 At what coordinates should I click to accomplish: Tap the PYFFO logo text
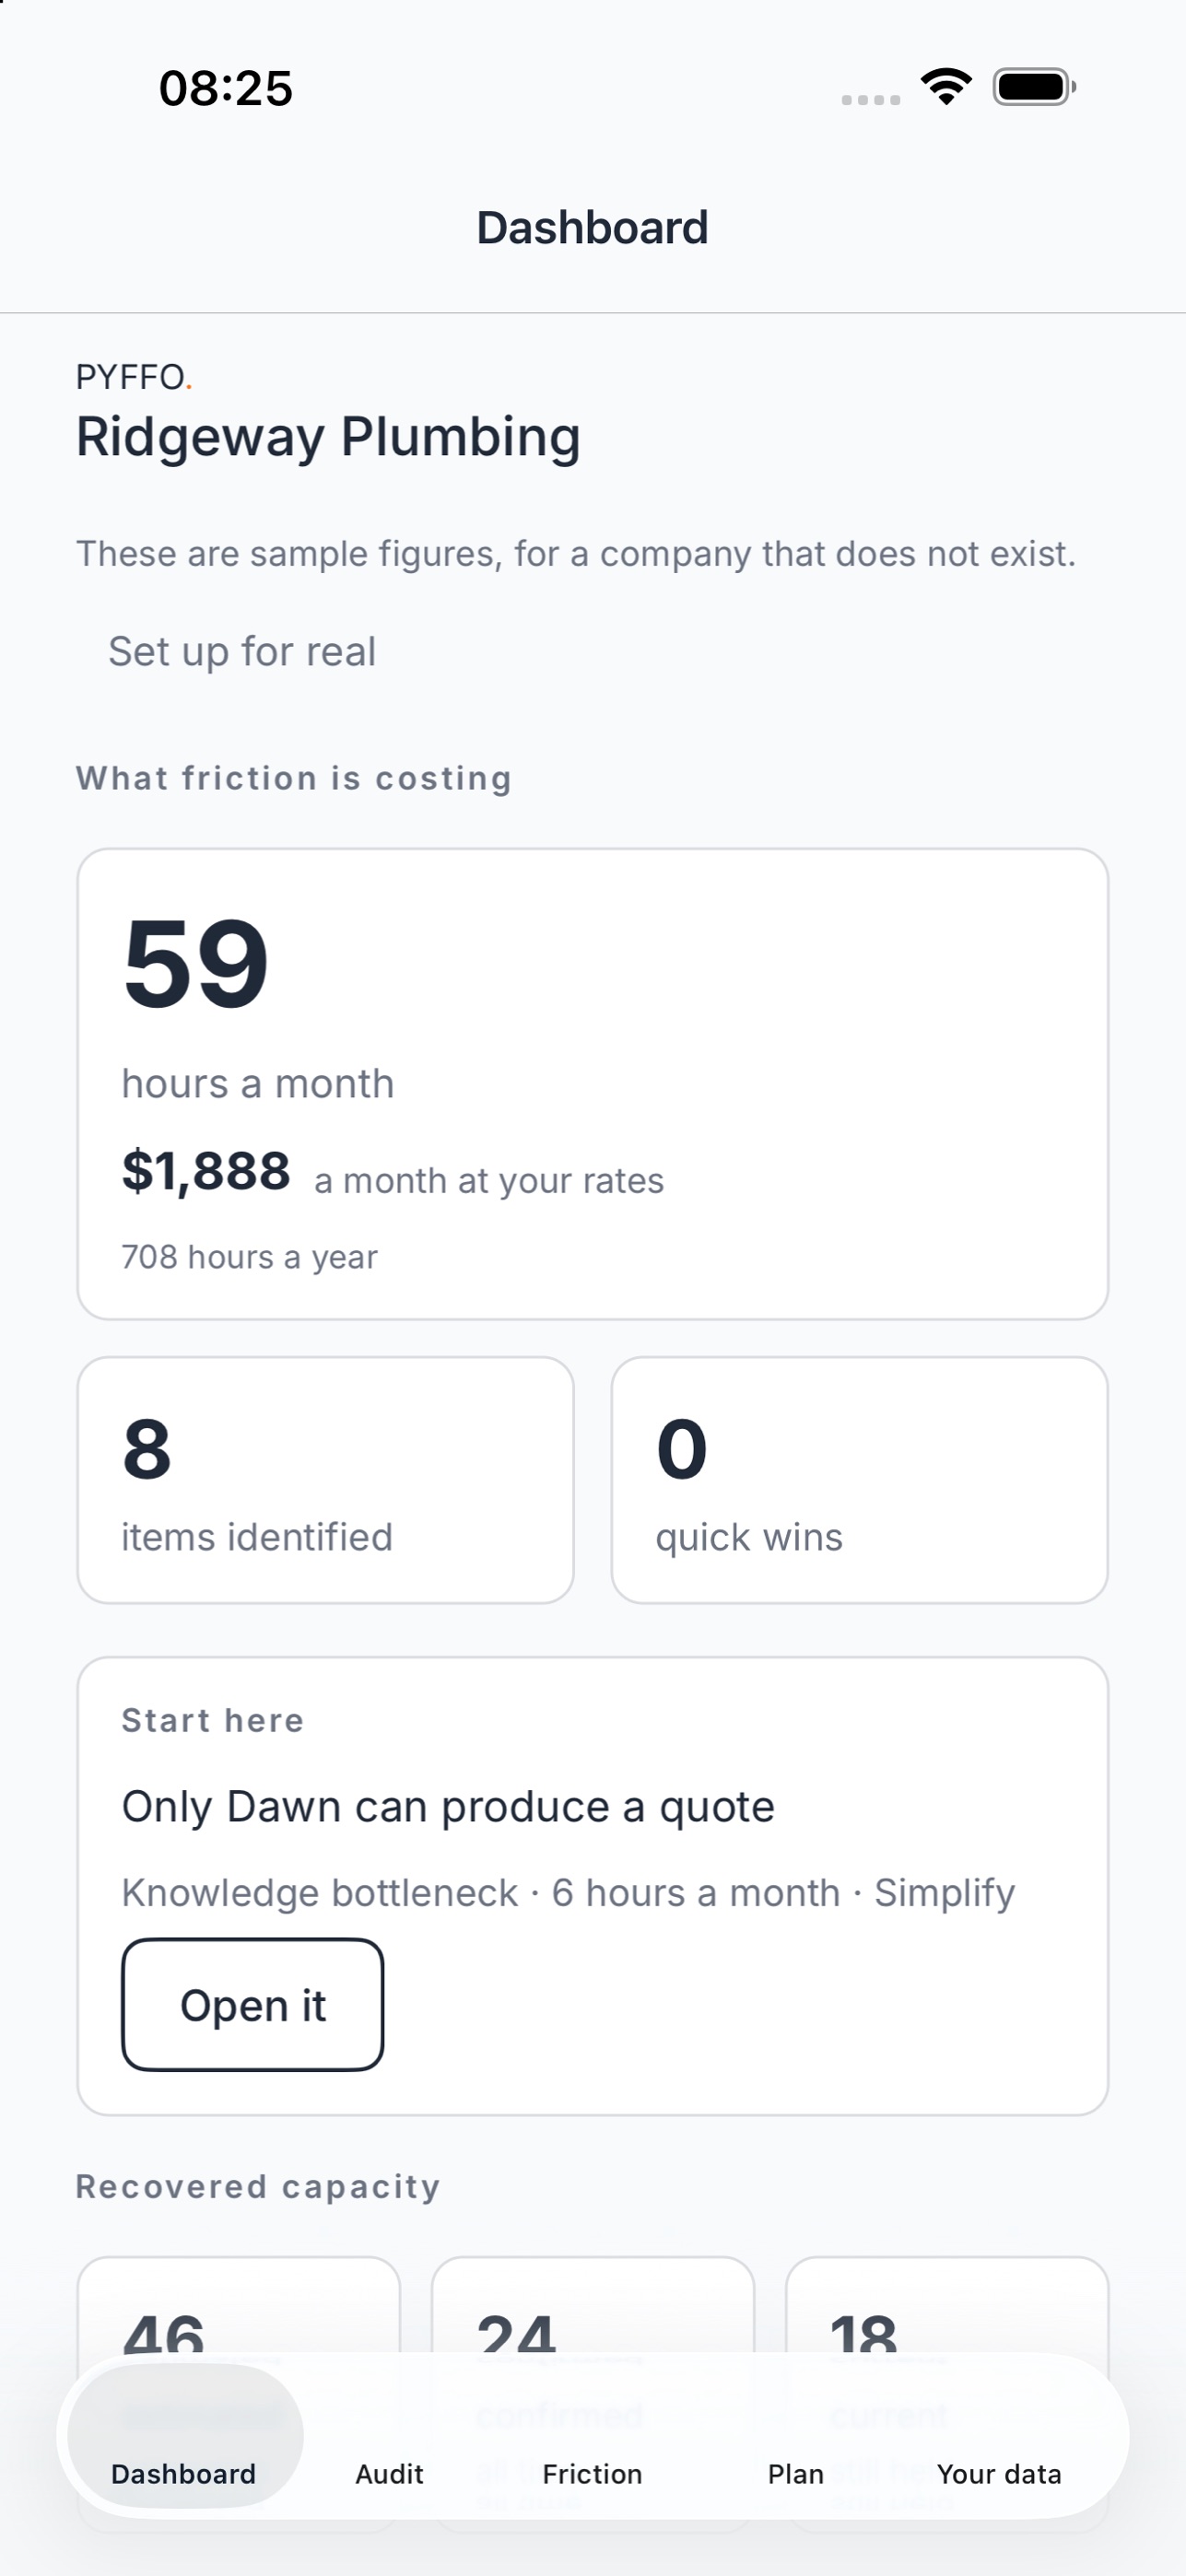(134, 377)
